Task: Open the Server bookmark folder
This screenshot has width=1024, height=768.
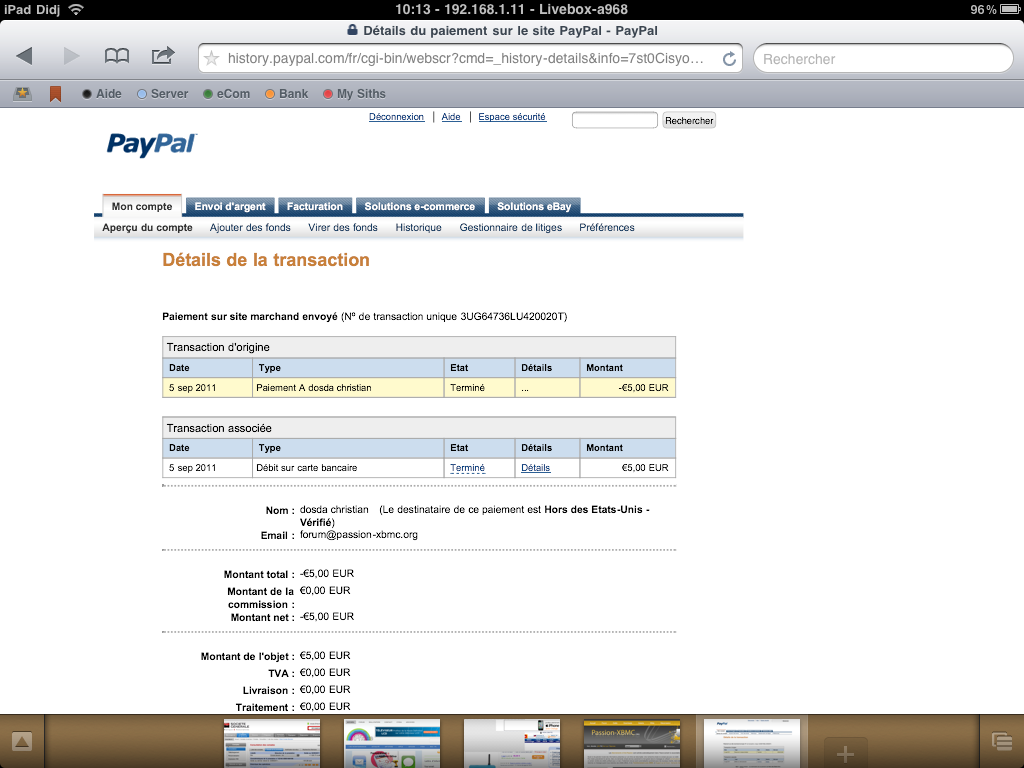Action: point(163,94)
